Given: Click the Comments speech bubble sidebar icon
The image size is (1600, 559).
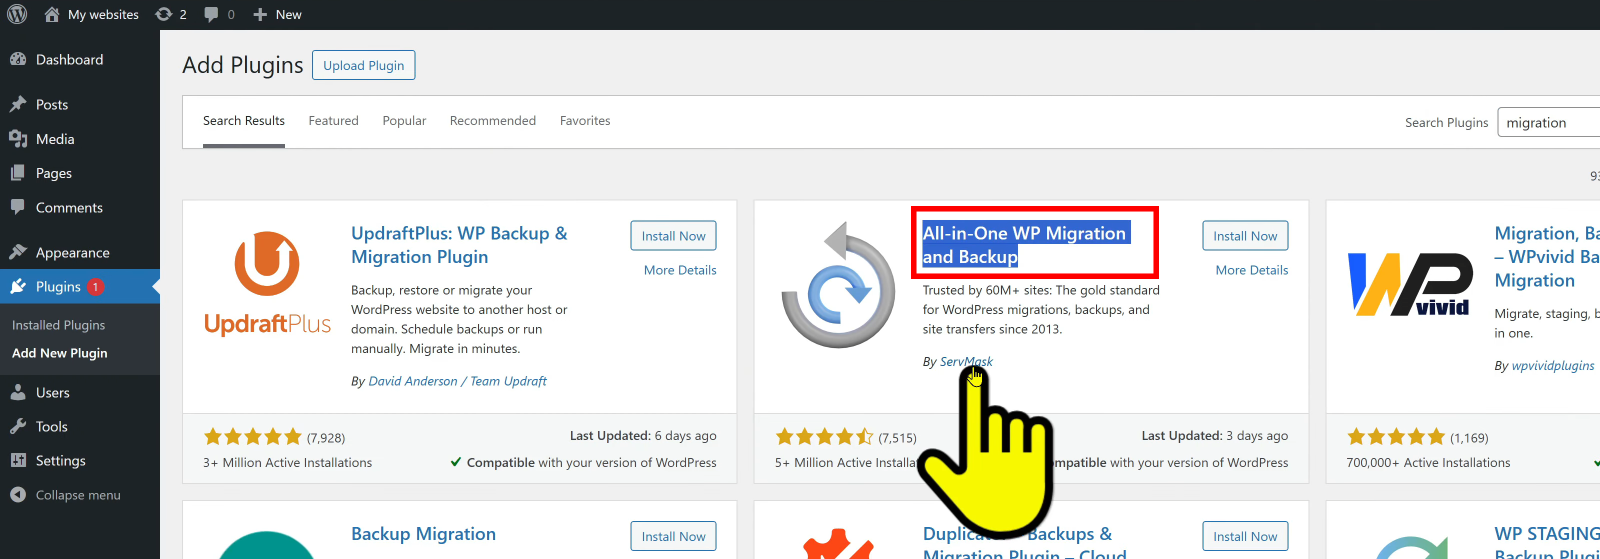Looking at the screenshot, I should (18, 207).
